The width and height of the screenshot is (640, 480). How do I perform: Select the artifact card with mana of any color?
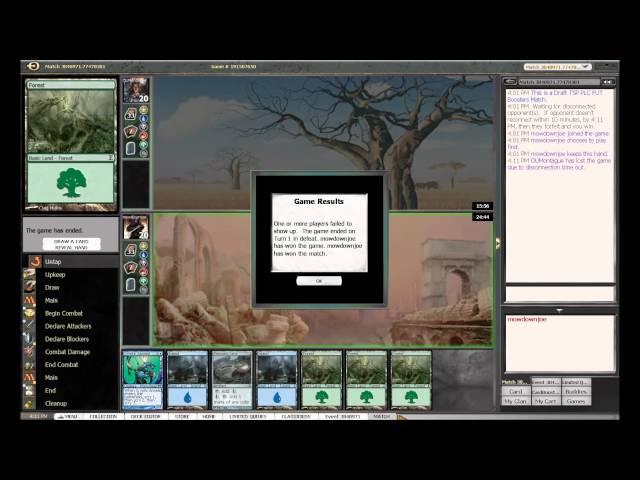point(232,380)
